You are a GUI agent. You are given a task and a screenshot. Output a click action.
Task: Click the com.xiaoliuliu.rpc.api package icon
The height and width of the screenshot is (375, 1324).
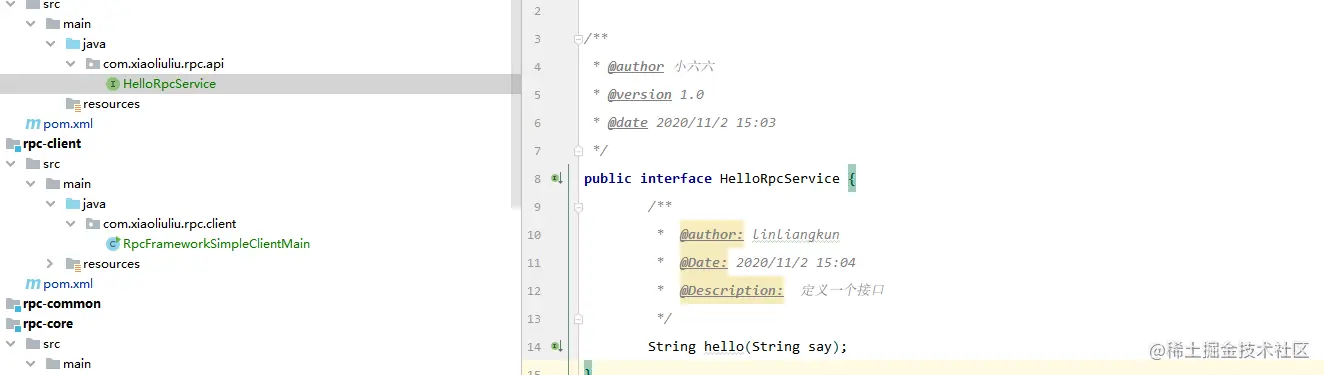pyautogui.click(x=93, y=64)
